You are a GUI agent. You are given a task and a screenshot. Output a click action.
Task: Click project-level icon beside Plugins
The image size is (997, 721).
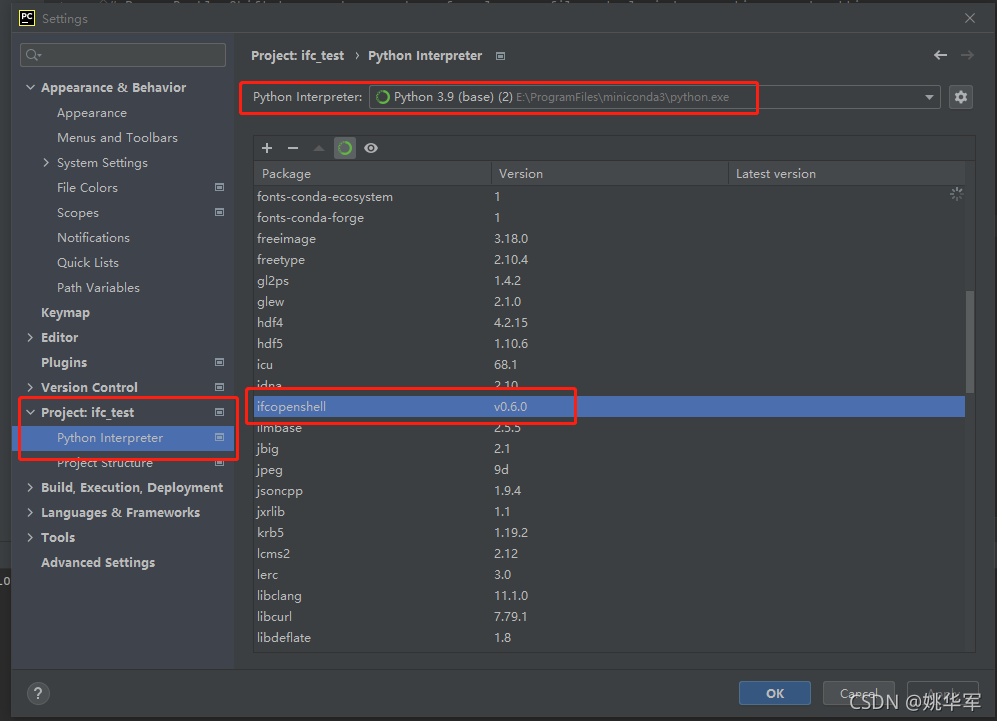point(219,362)
